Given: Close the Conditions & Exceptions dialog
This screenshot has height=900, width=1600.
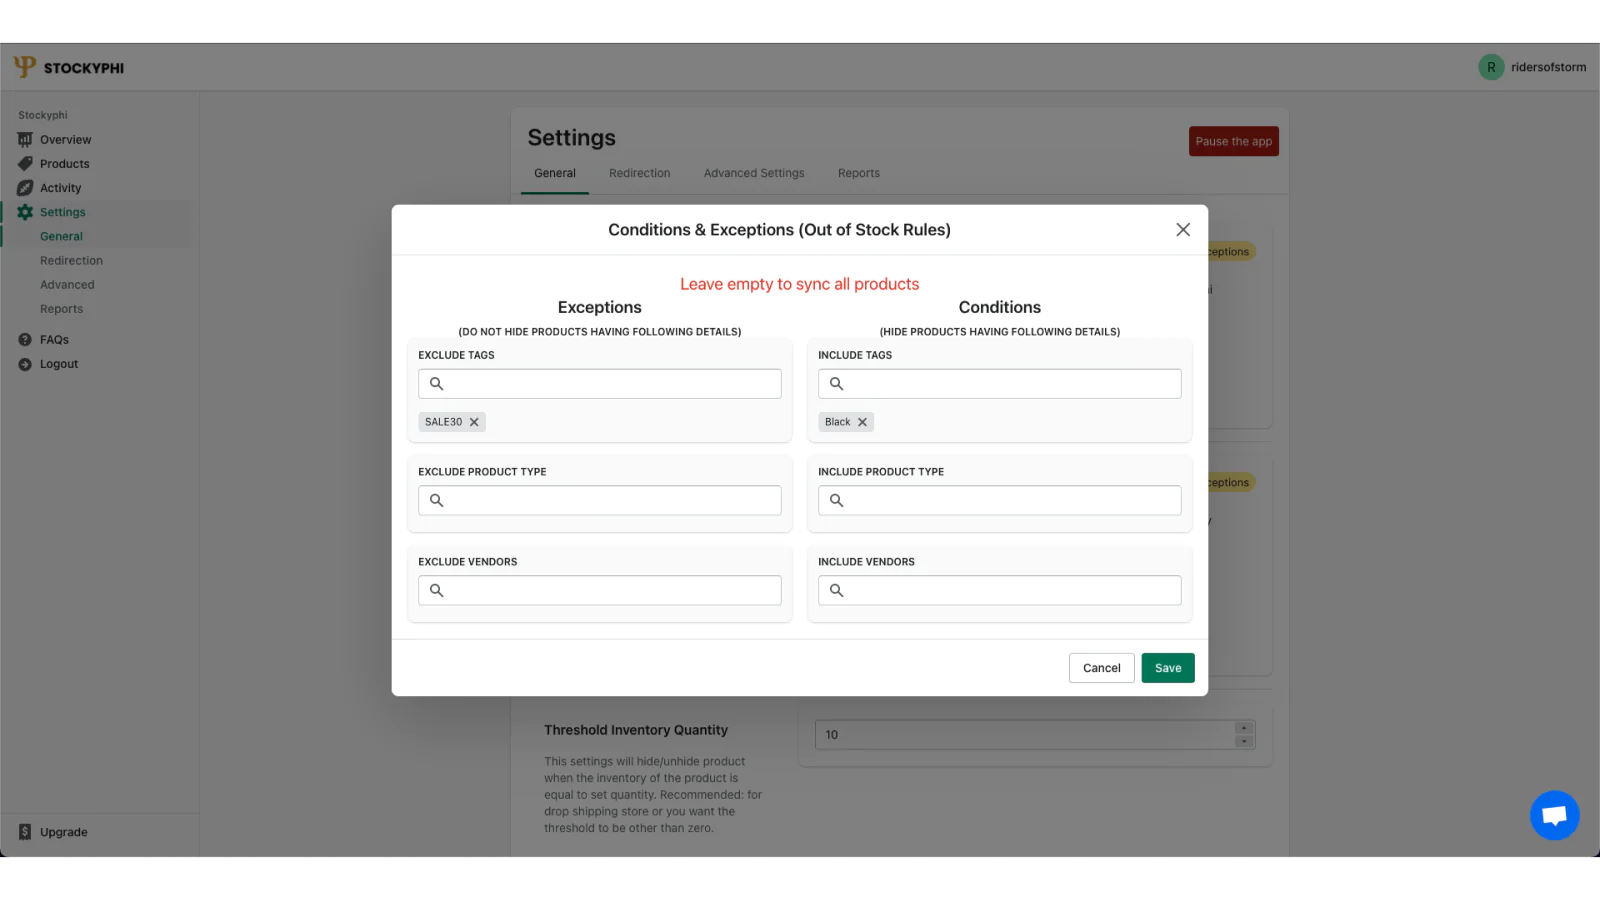Looking at the screenshot, I should click(x=1183, y=230).
